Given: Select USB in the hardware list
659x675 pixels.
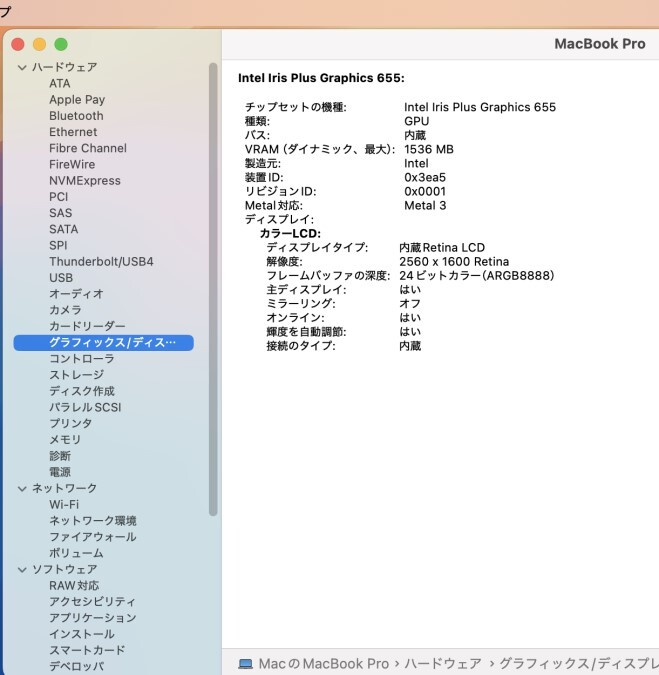Looking at the screenshot, I should click(61, 278).
